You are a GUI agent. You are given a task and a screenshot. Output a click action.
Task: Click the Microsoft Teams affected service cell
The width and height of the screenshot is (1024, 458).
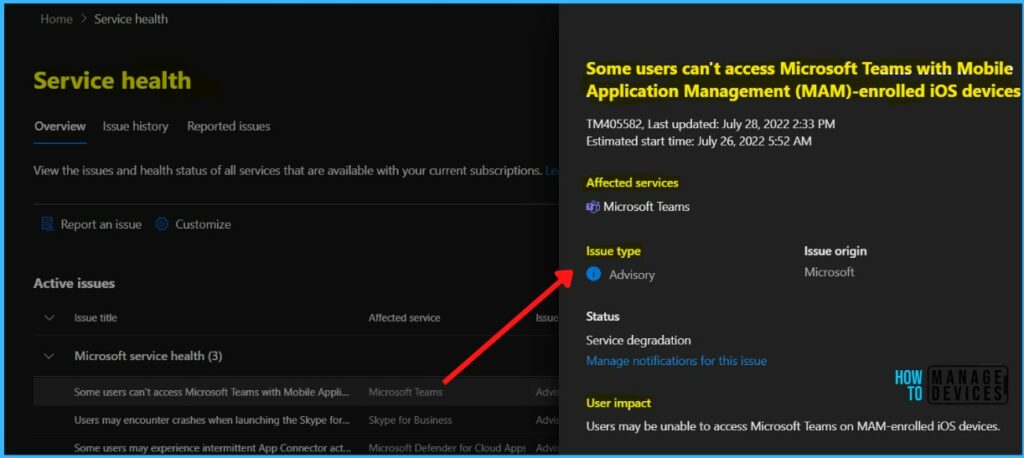click(406, 392)
